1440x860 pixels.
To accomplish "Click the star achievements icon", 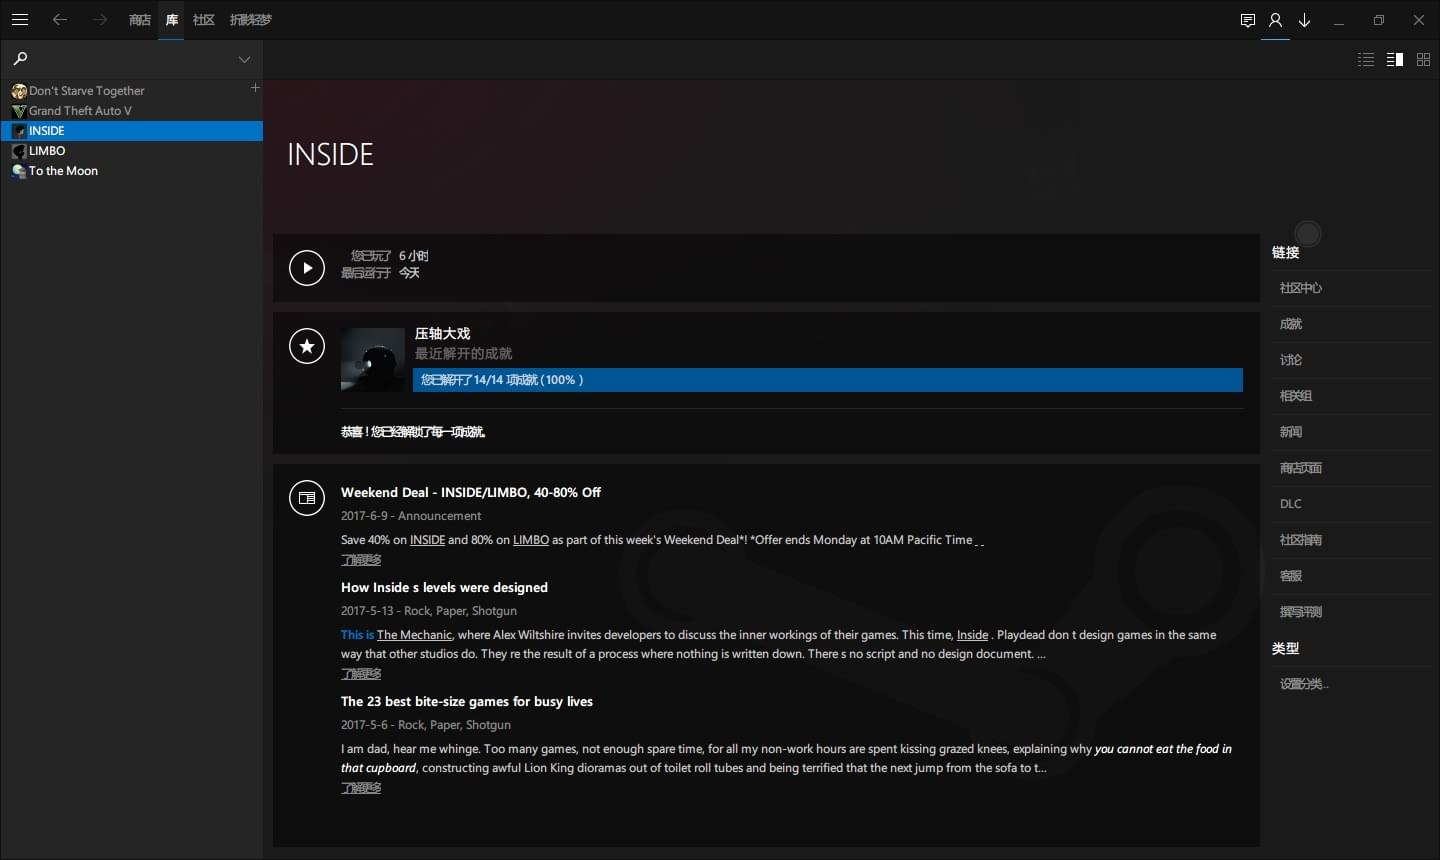I will tap(307, 346).
